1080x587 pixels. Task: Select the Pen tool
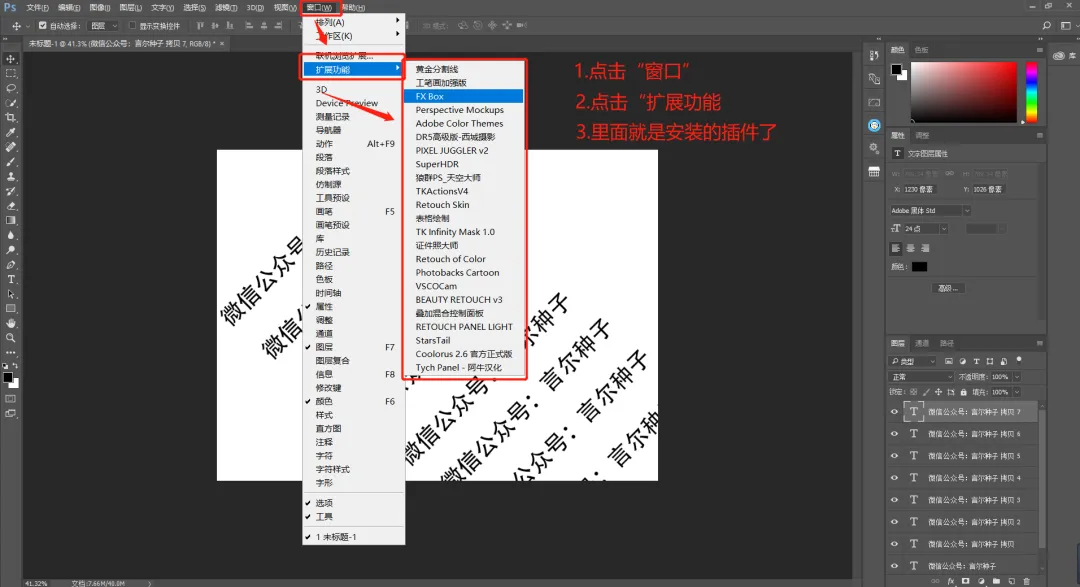pos(10,265)
